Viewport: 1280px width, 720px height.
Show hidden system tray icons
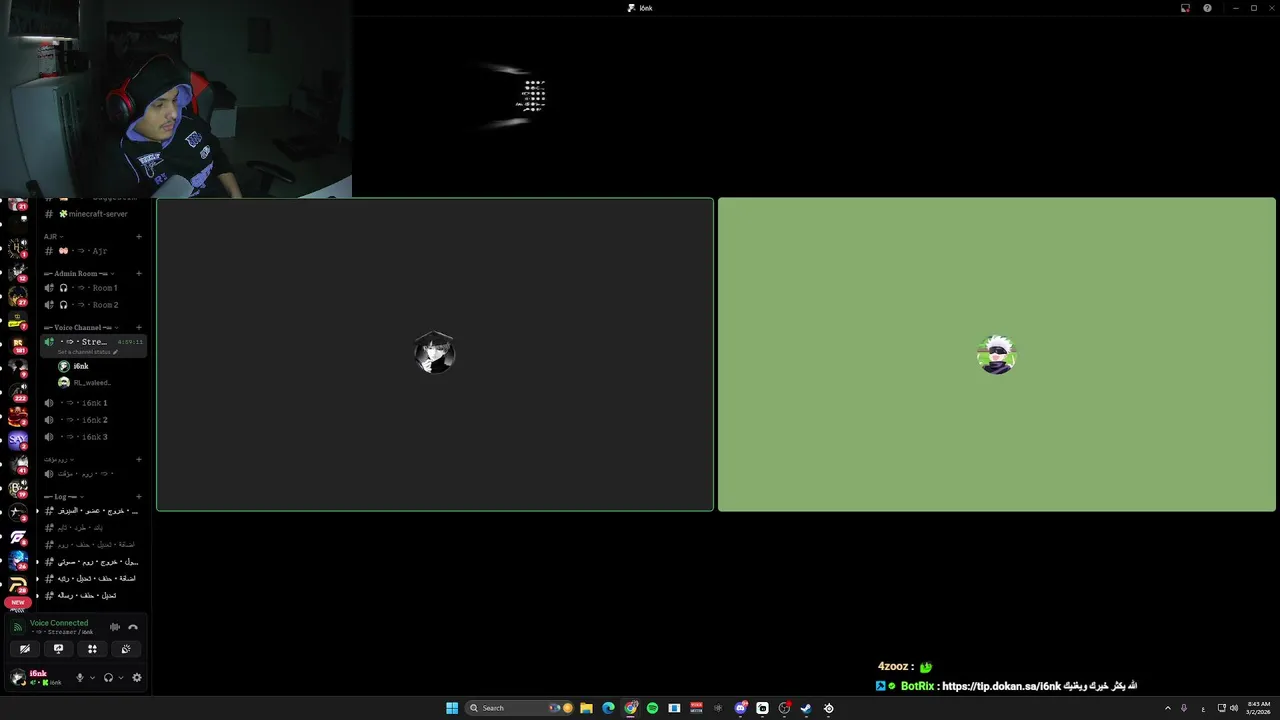coord(1167,708)
